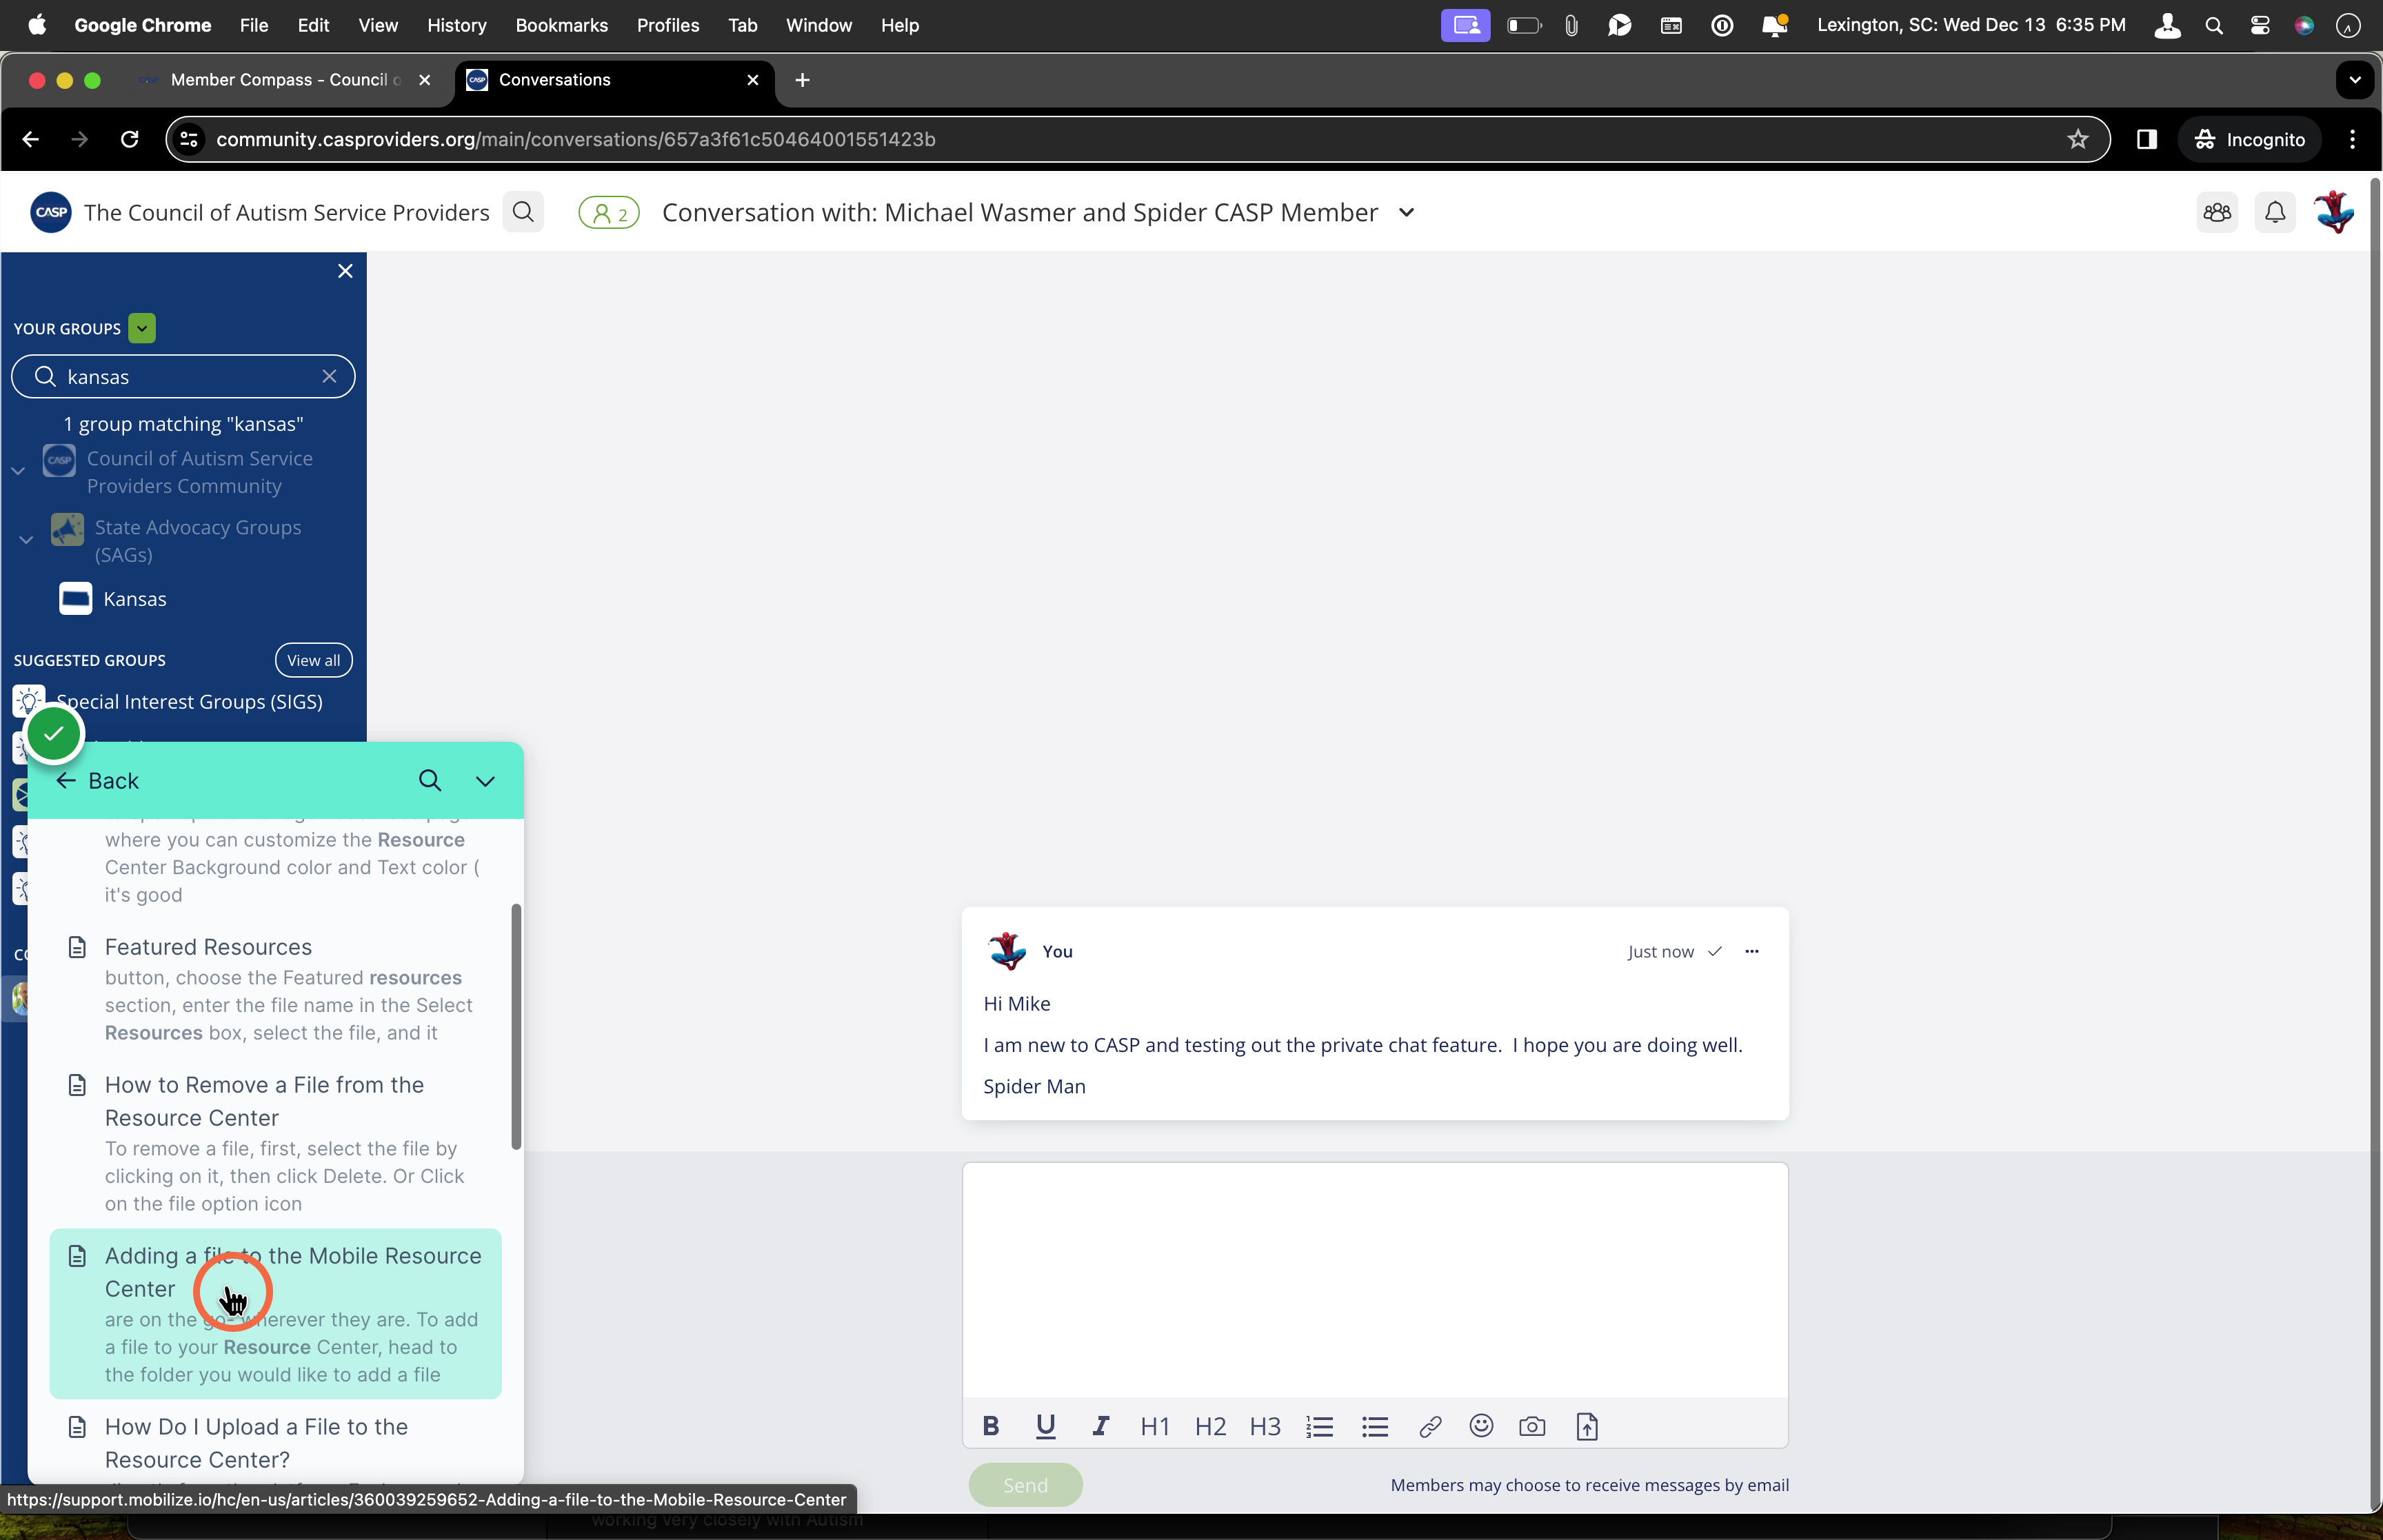Image resolution: width=2383 pixels, height=1540 pixels.
Task: Minimize the help widget with chevron
Action: point(485,781)
